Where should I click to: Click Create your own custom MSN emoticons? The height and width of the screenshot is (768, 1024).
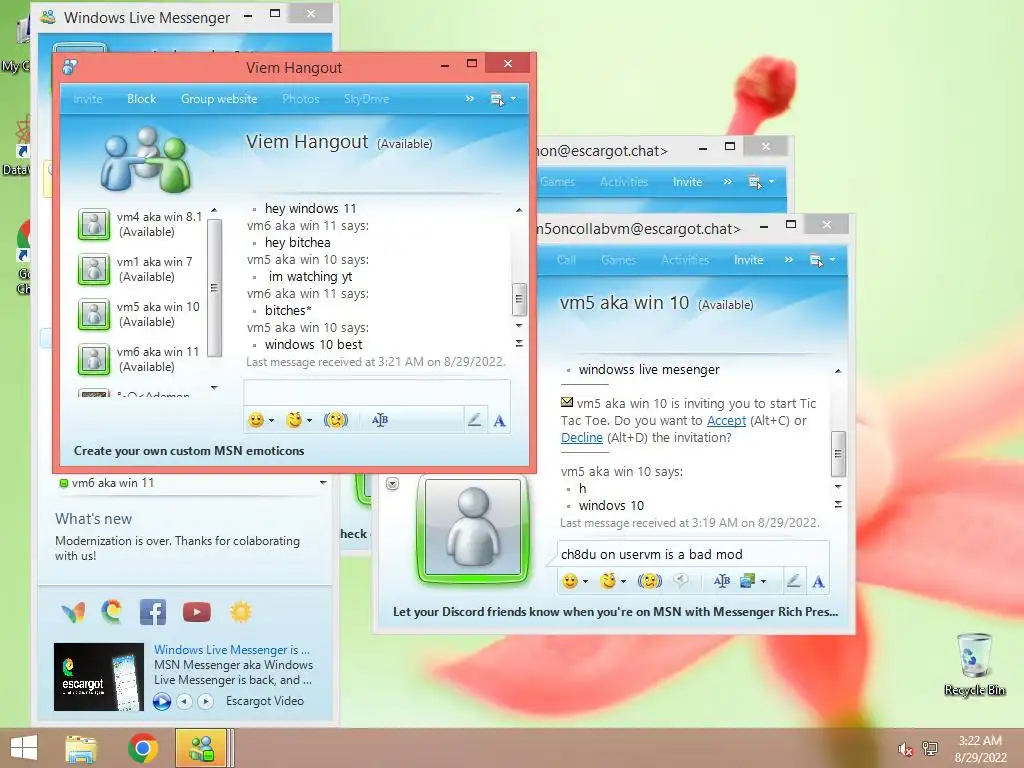(189, 451)
